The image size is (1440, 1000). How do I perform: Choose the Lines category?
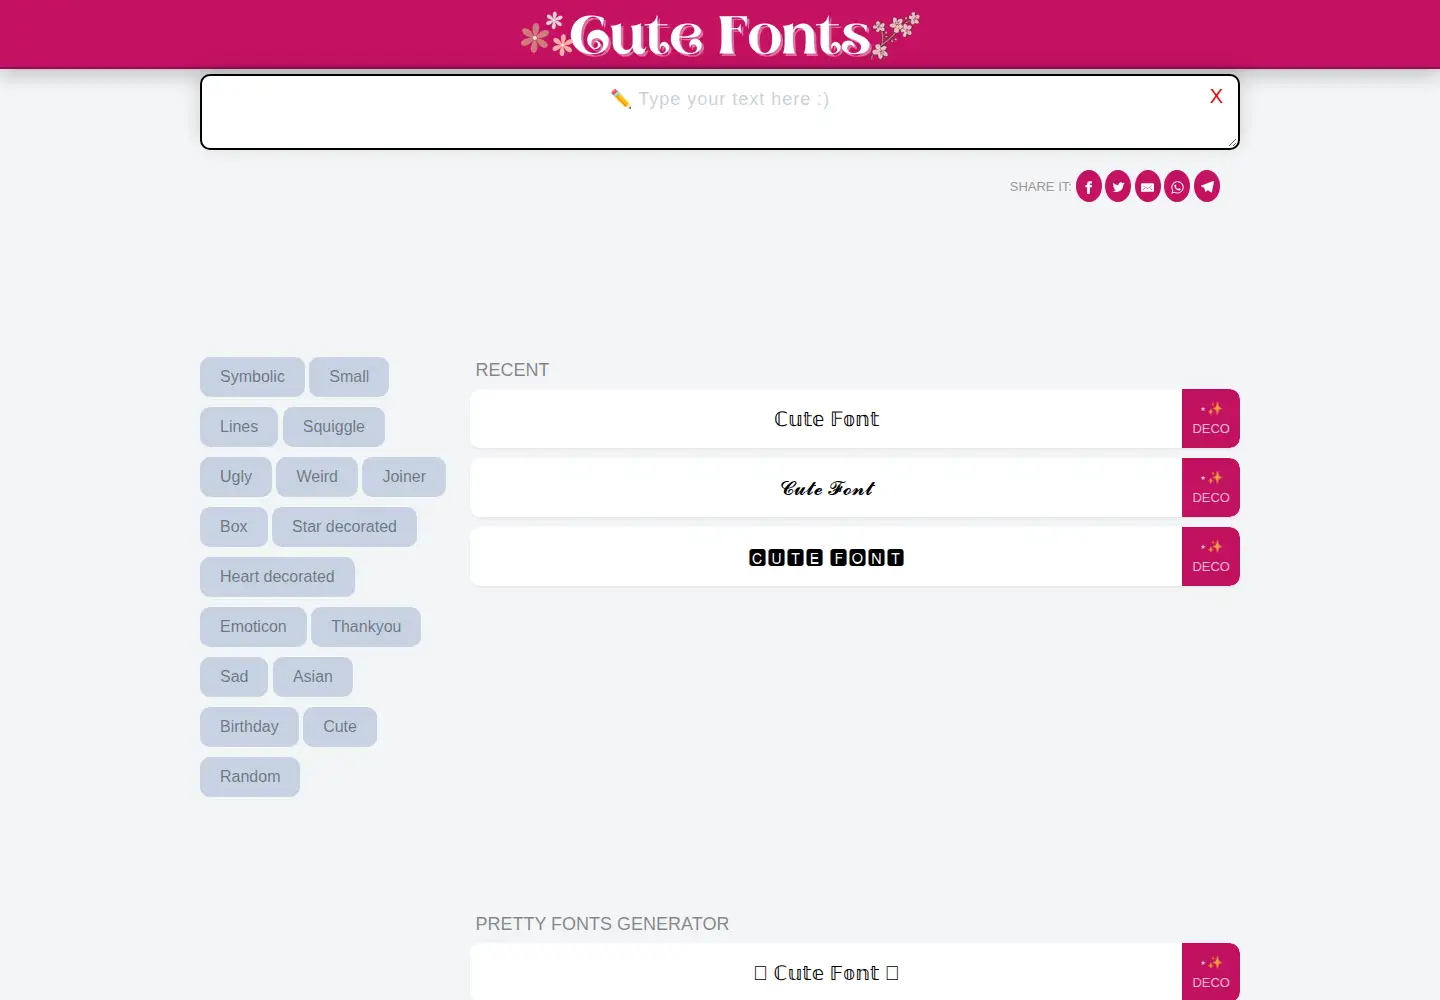coord(239,427)
